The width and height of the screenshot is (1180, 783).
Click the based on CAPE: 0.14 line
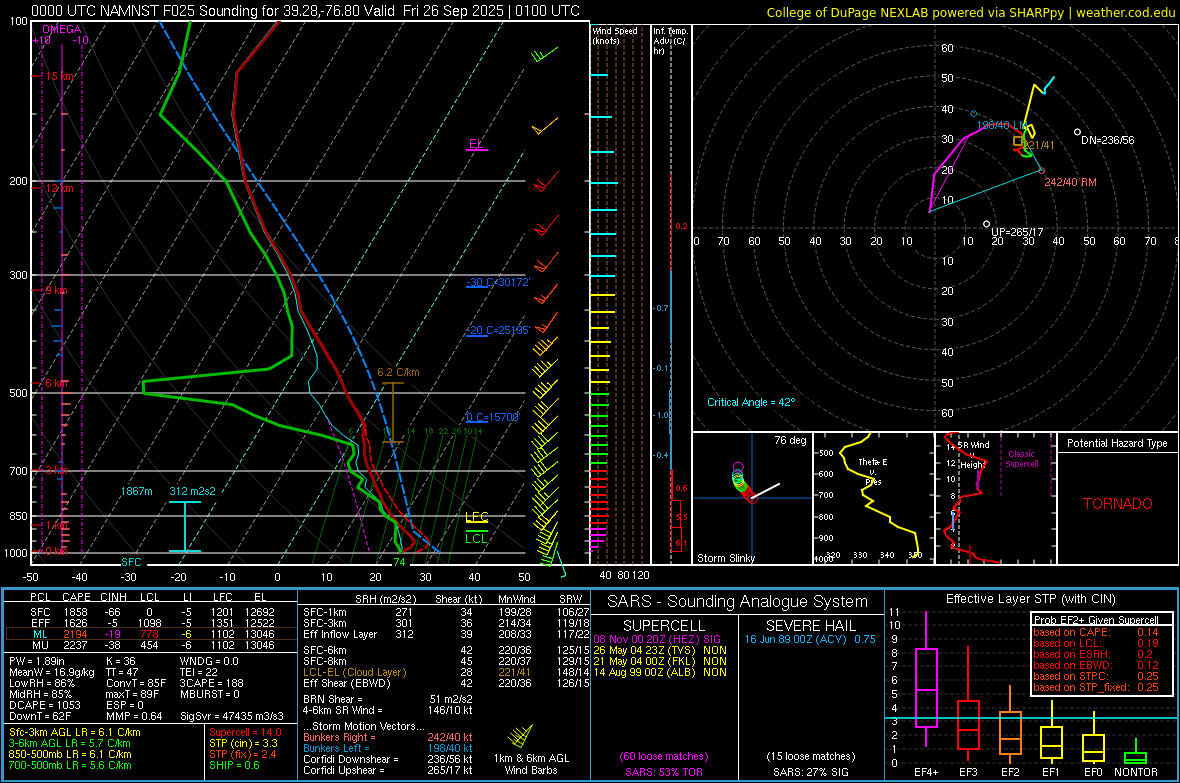tap(1096, 632)
